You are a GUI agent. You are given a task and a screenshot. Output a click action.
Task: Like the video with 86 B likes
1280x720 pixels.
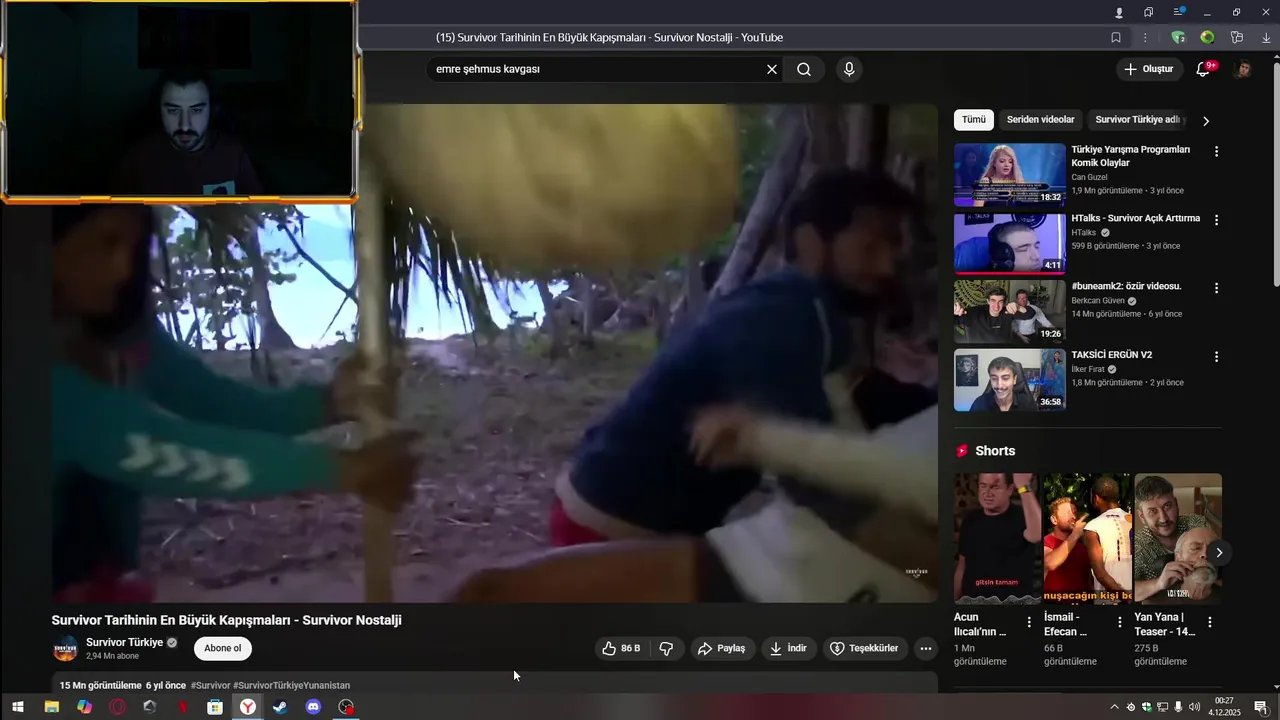coord(621,648)
